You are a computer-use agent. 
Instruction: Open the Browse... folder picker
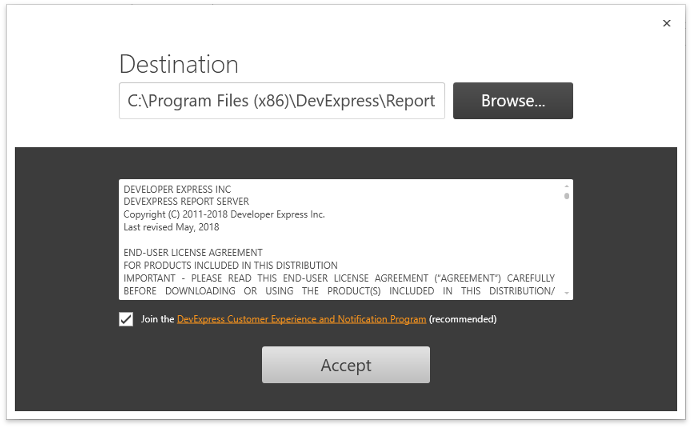[513, 101]
